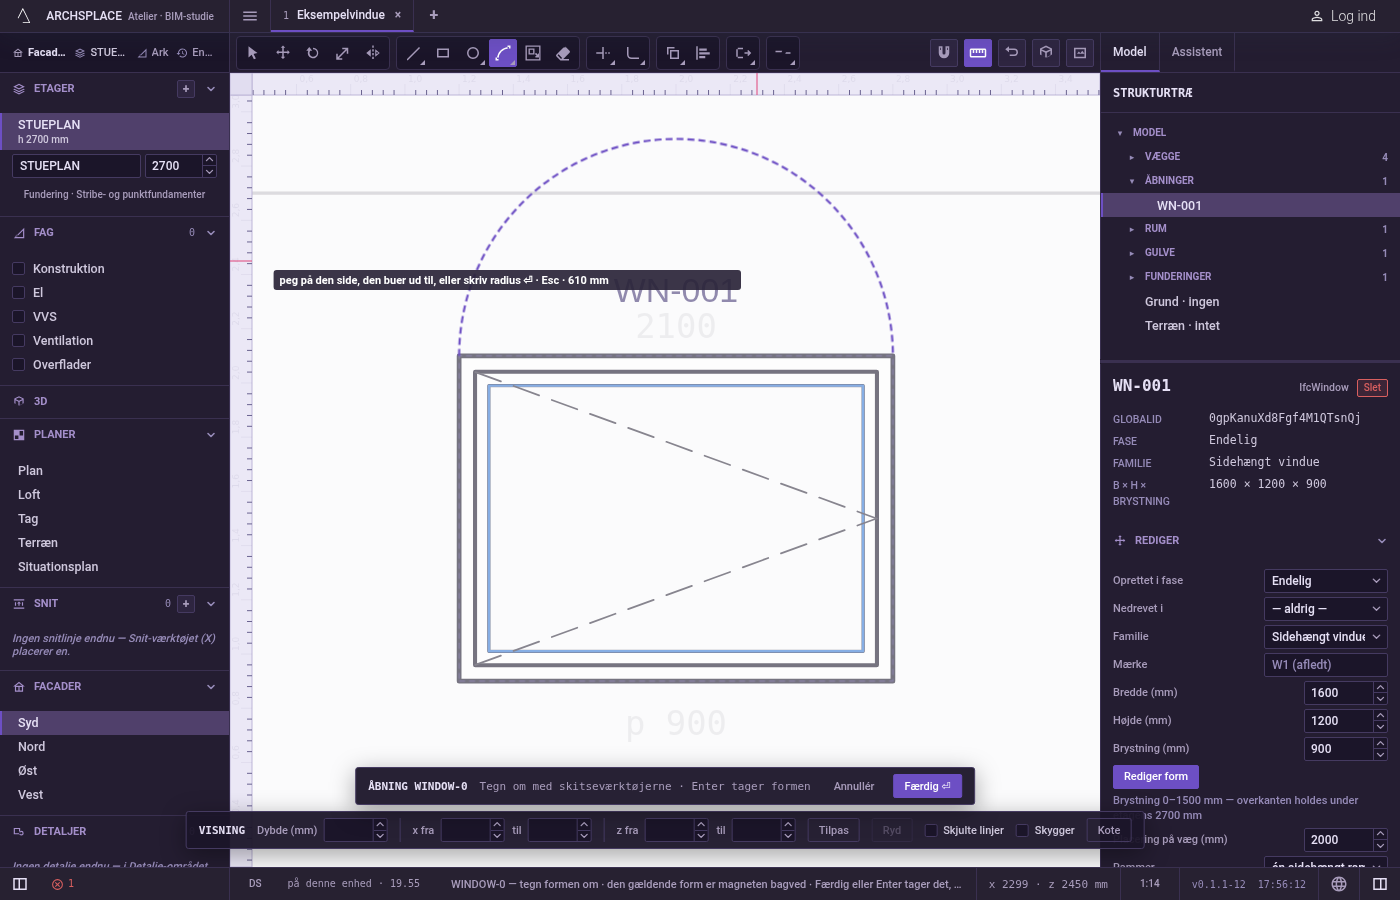Expand the VÆGGE tree node
The width and height of the screenshot is (1400, 900).
point(1132,157)
